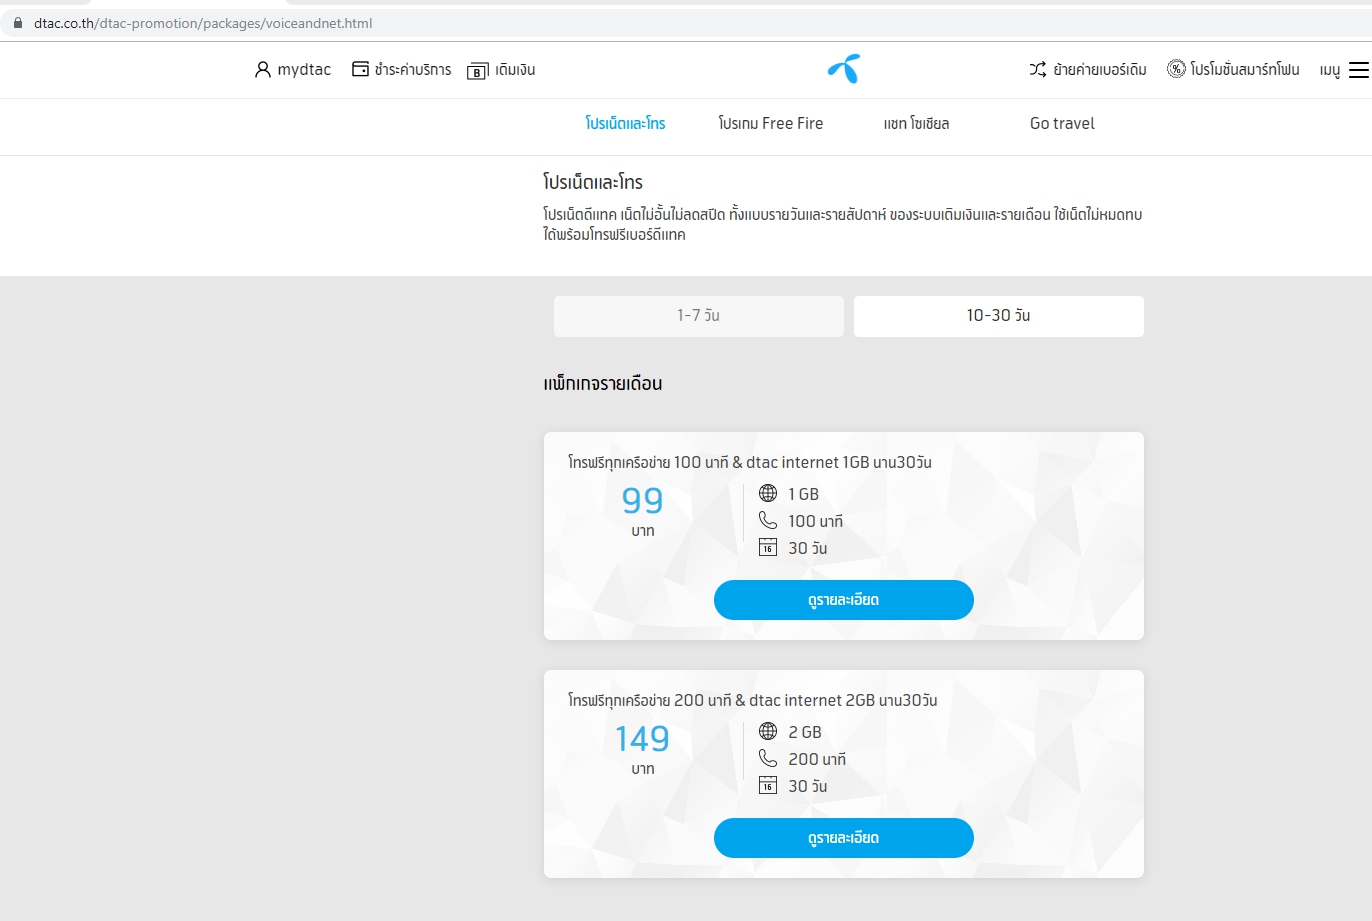Select the โปรเน็ตและโทร tab
The width and height of the screenshot is (1372, 921).
point(626,124)
